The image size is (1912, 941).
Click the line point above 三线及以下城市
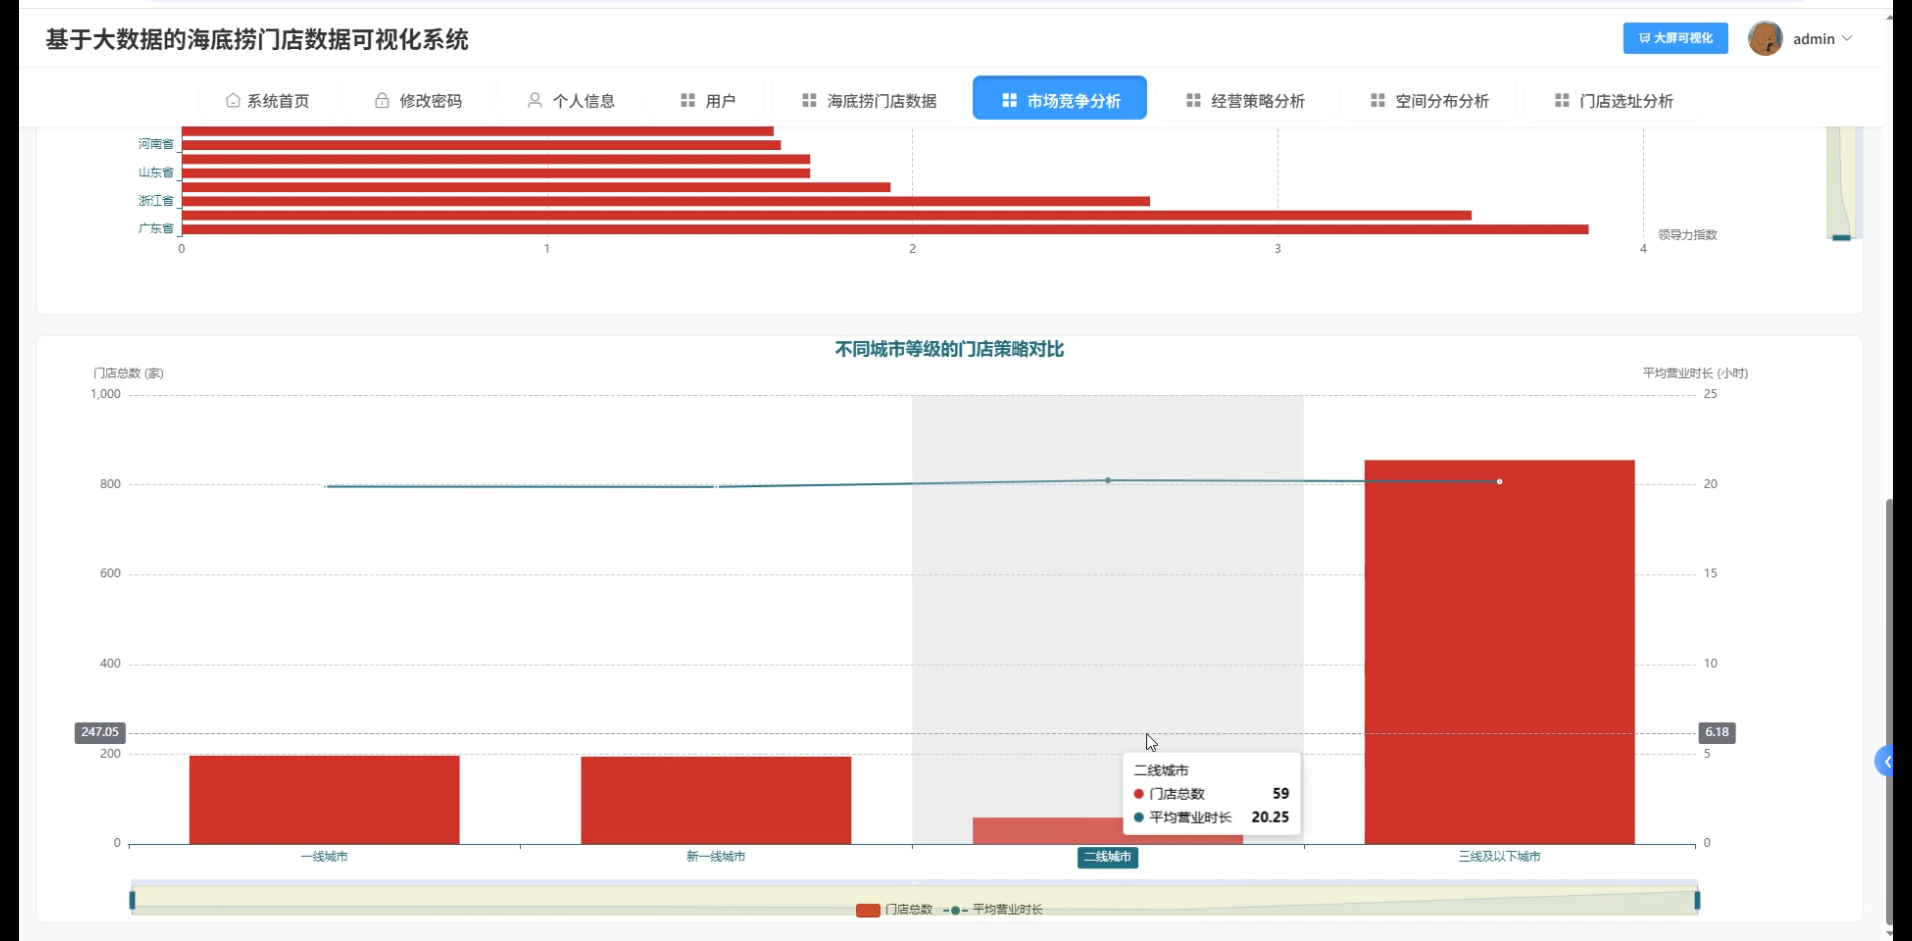coord(1499,482)
